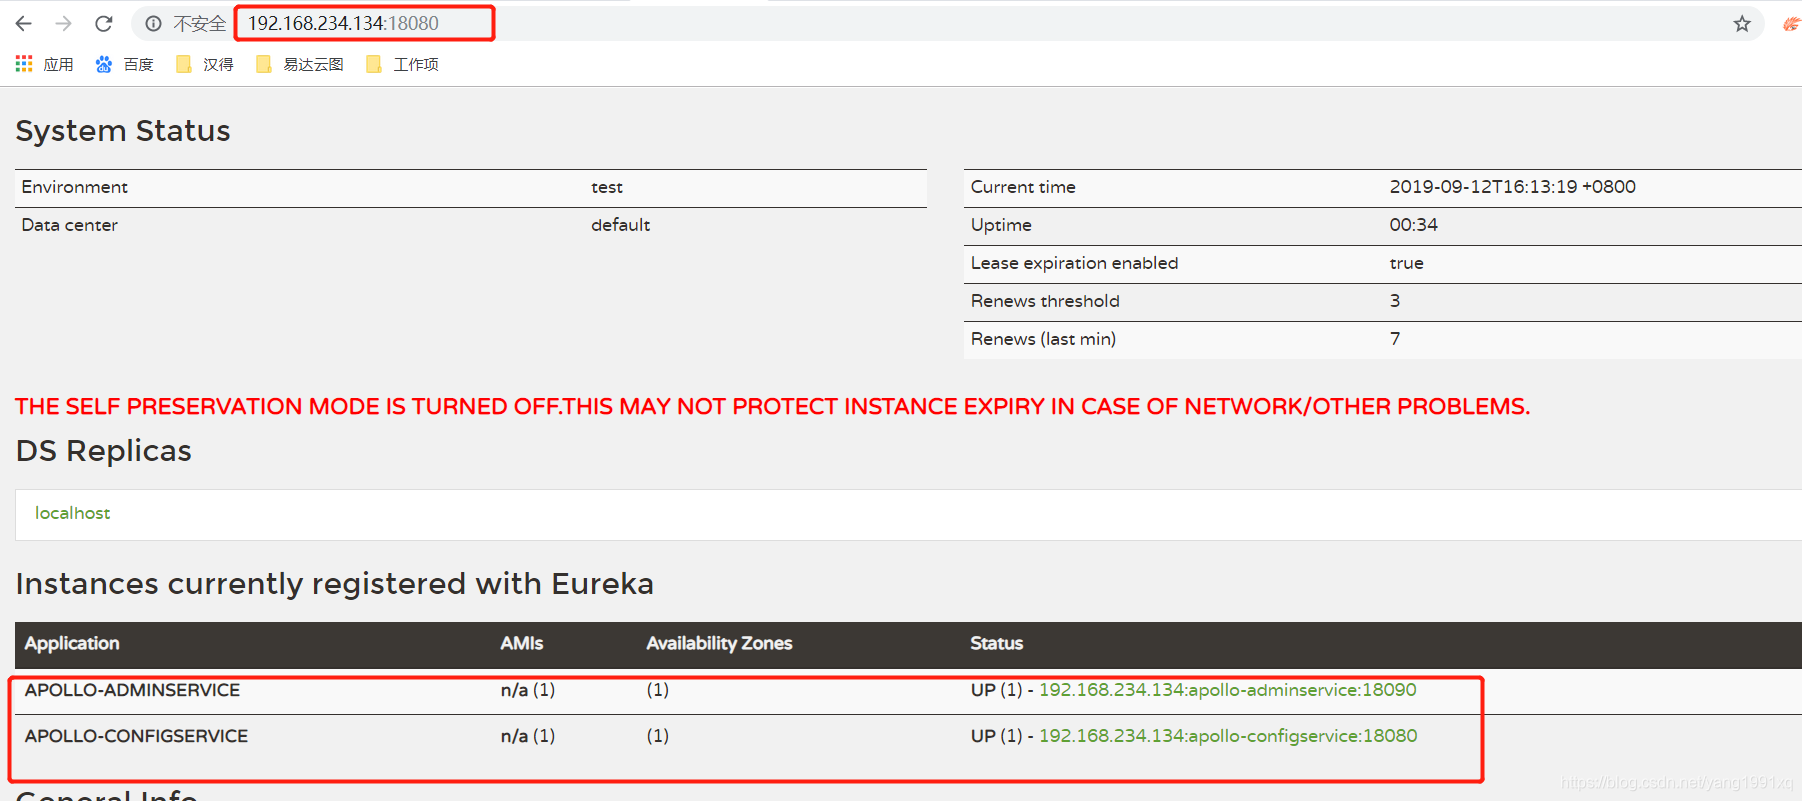Click the Uptime value 00:34

tap(1413, 225)
